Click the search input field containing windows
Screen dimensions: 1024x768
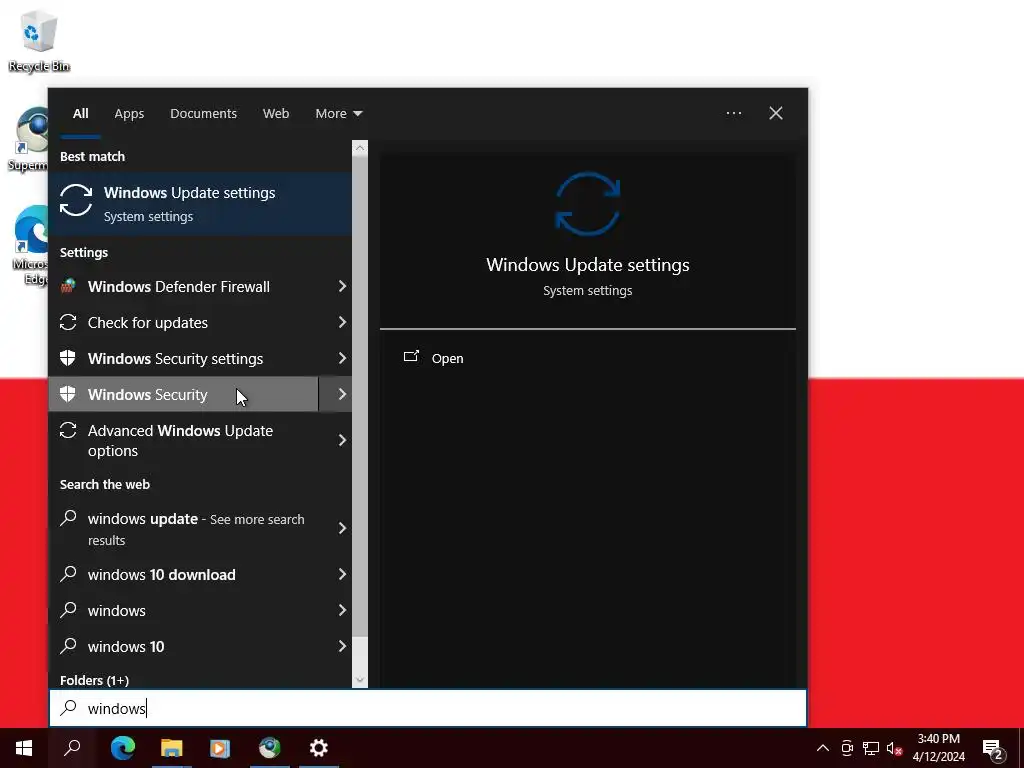tap(428, 708)
